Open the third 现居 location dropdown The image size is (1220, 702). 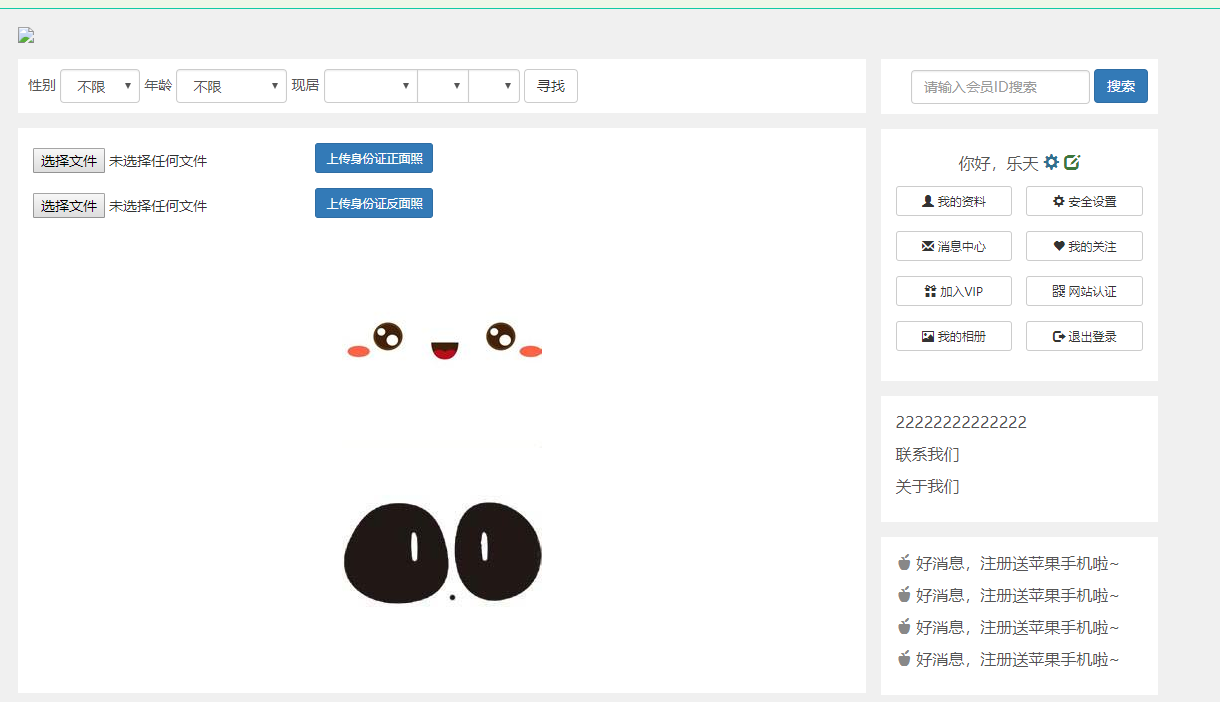(494, 86)
